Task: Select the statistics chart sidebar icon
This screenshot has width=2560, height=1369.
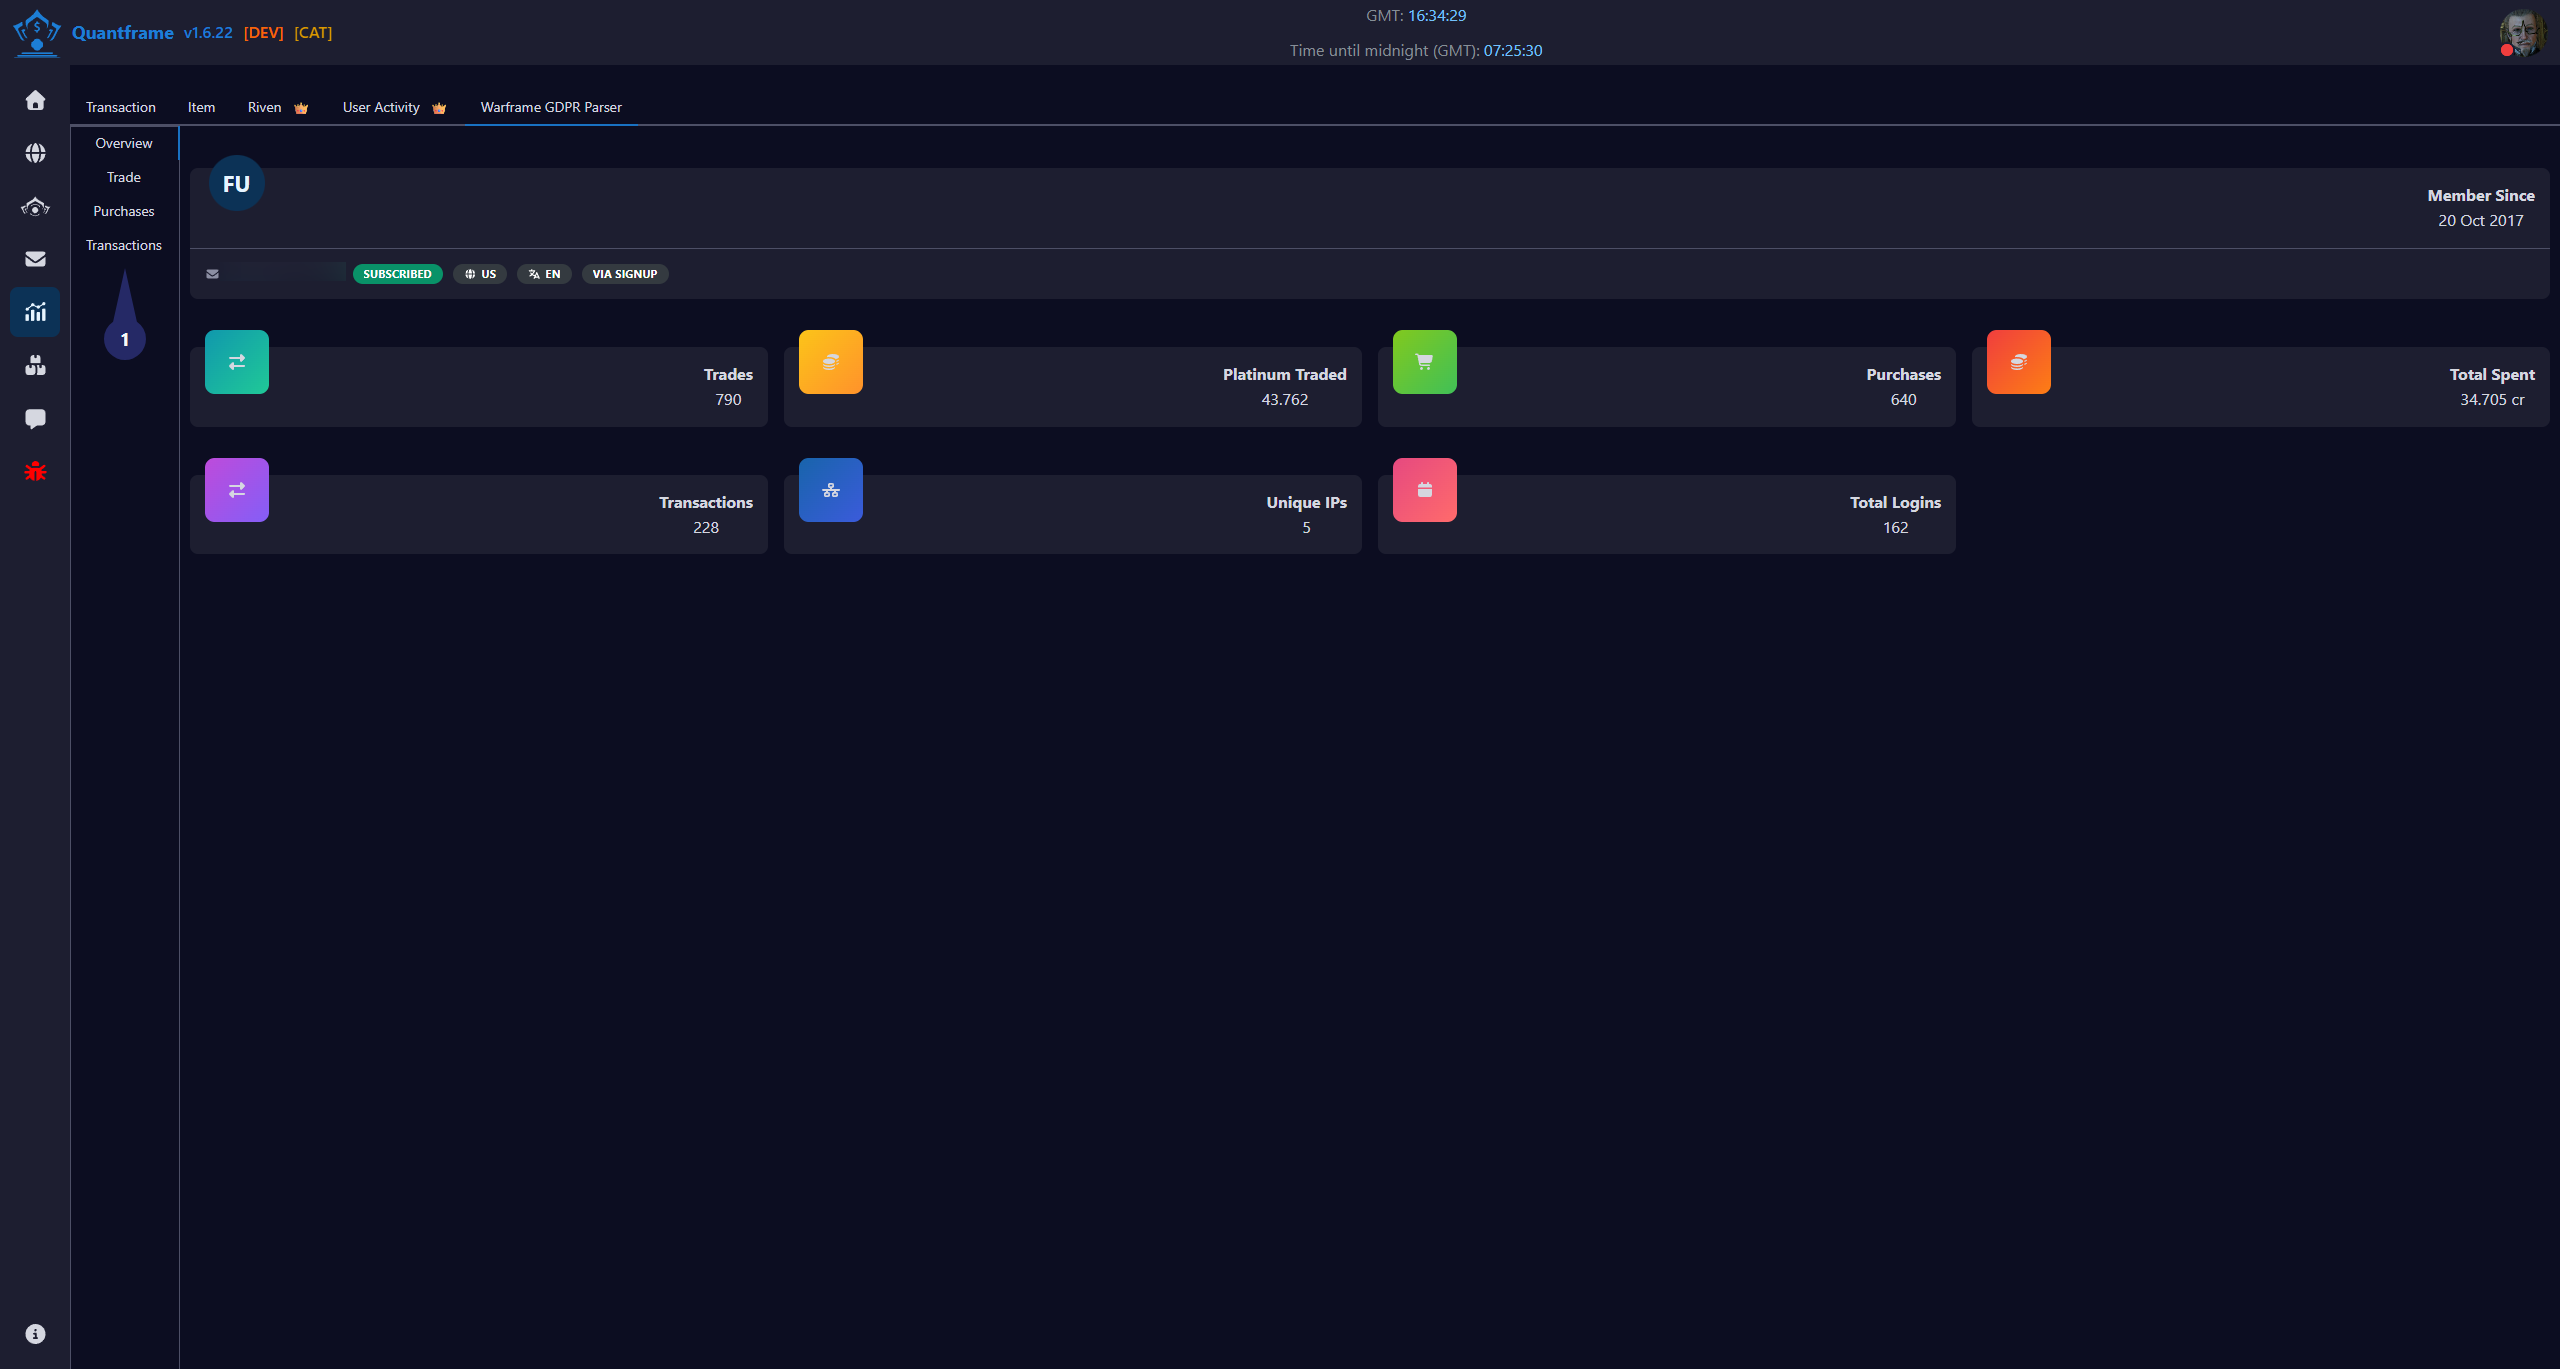Action: pos(35,312)
